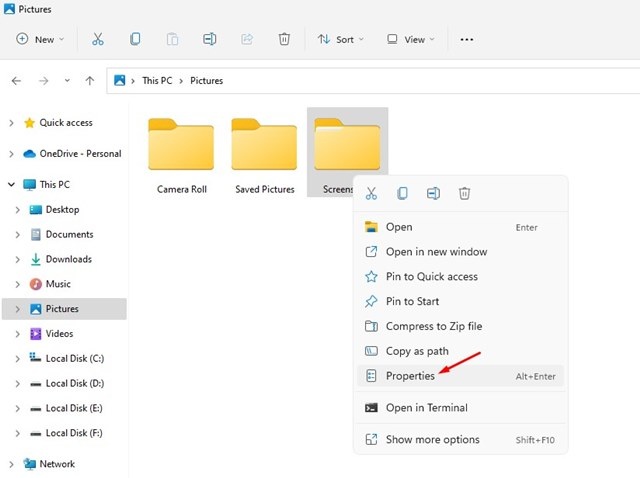Click the Copy icon in the context menu
Image resolution: width=640 pixels, height=478 pixels.
pos(402,193)
